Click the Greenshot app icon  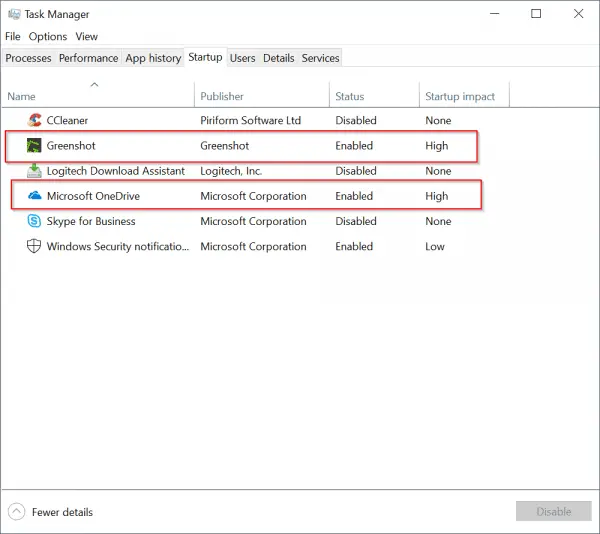pos(34,145)
